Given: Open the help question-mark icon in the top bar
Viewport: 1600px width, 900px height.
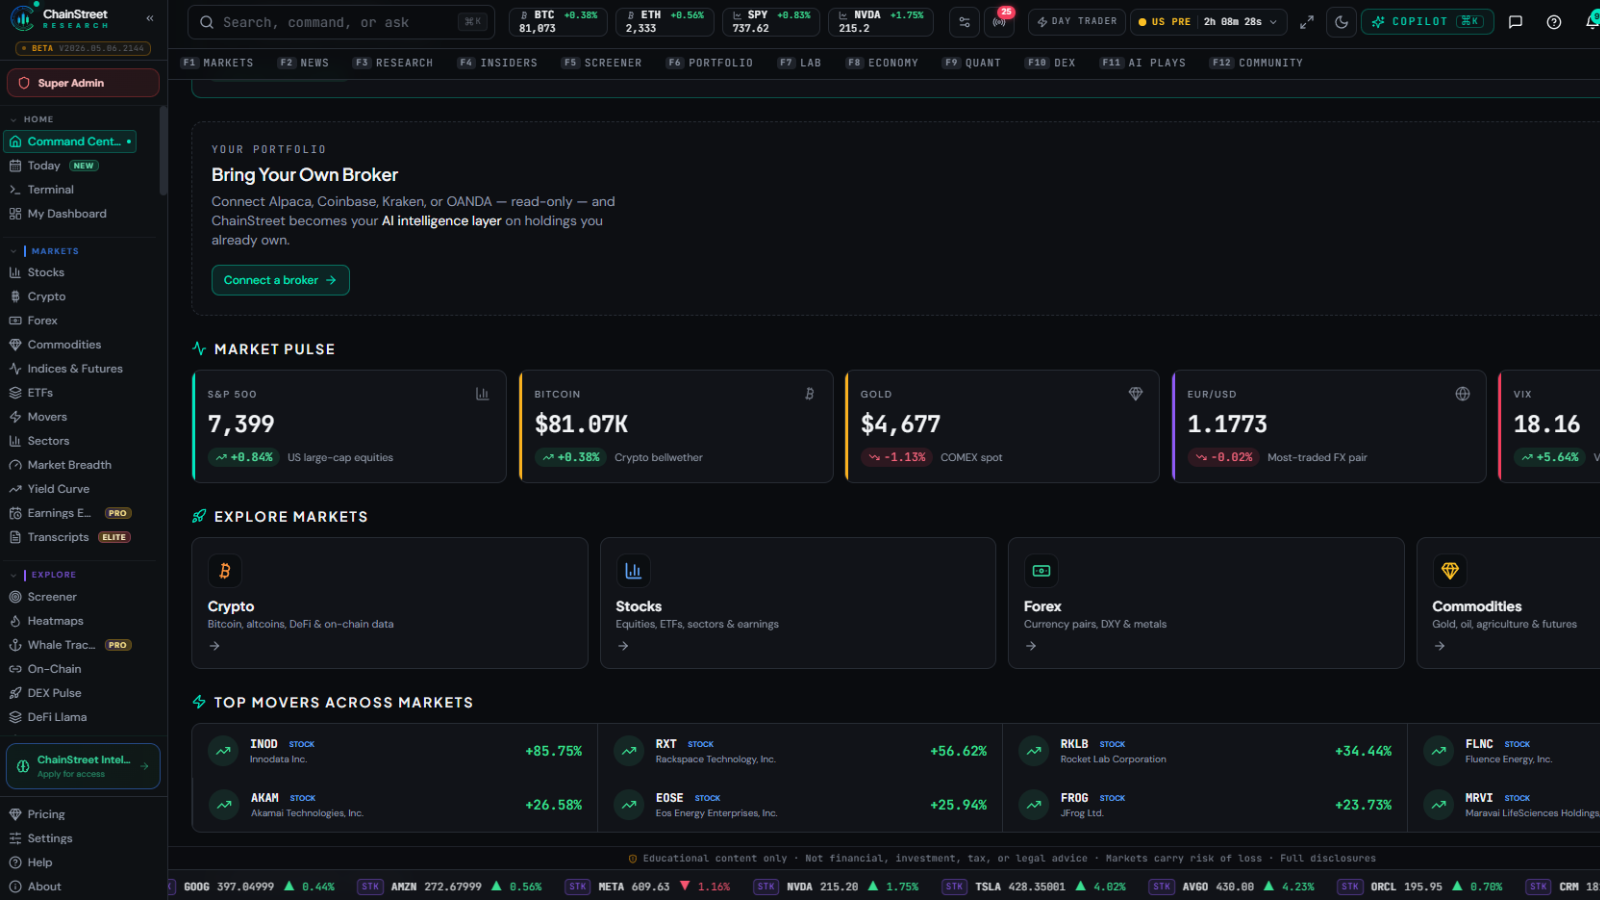Looking at the screenshot, I should coord(1553,22).
